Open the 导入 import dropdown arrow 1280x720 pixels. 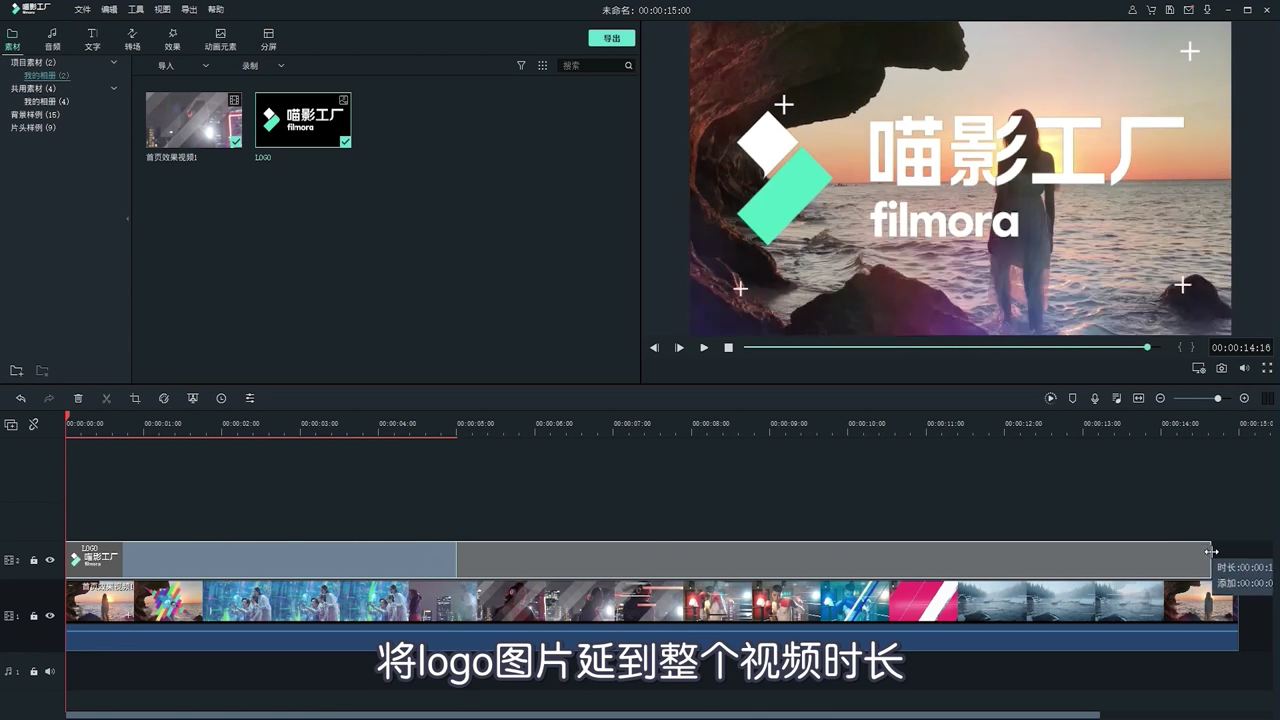click(206, 65)
